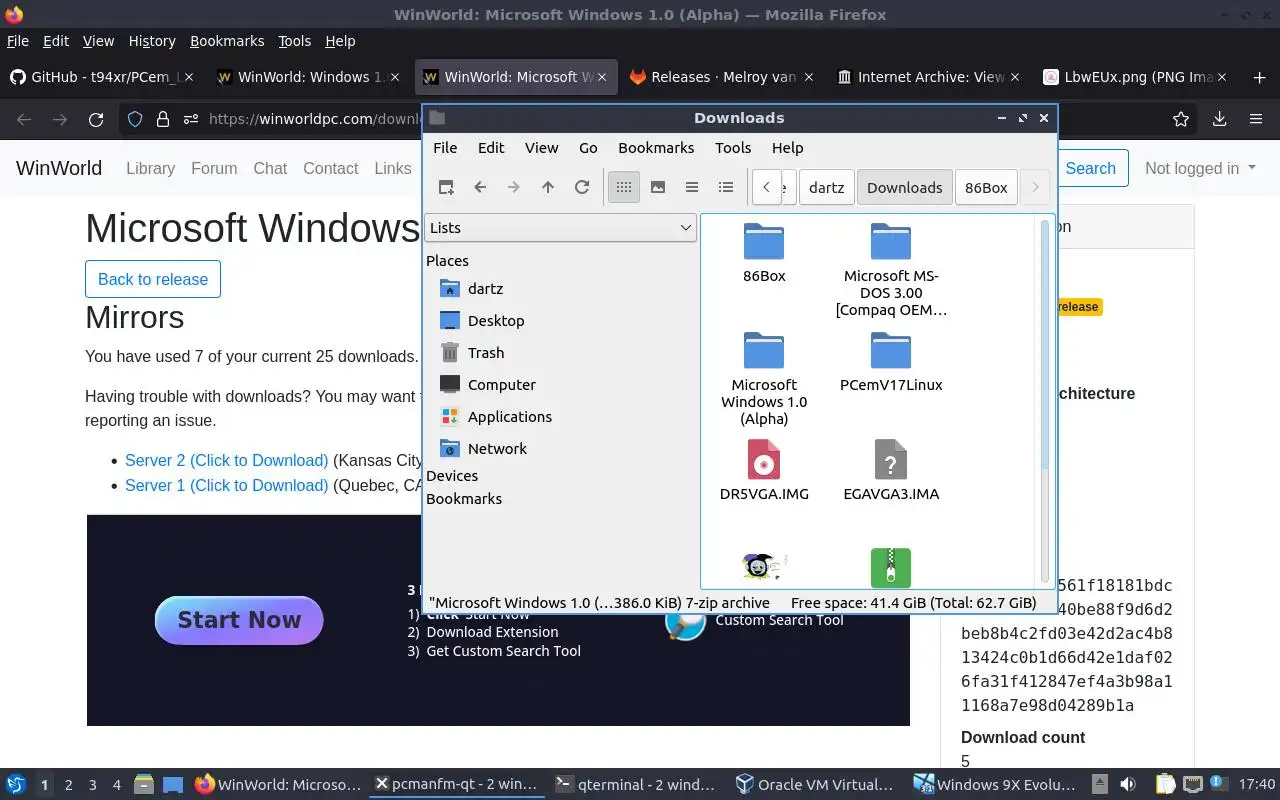1280x800 pixels.
Task: Switch to detailed list view
Action: click(x=726, y=187)
